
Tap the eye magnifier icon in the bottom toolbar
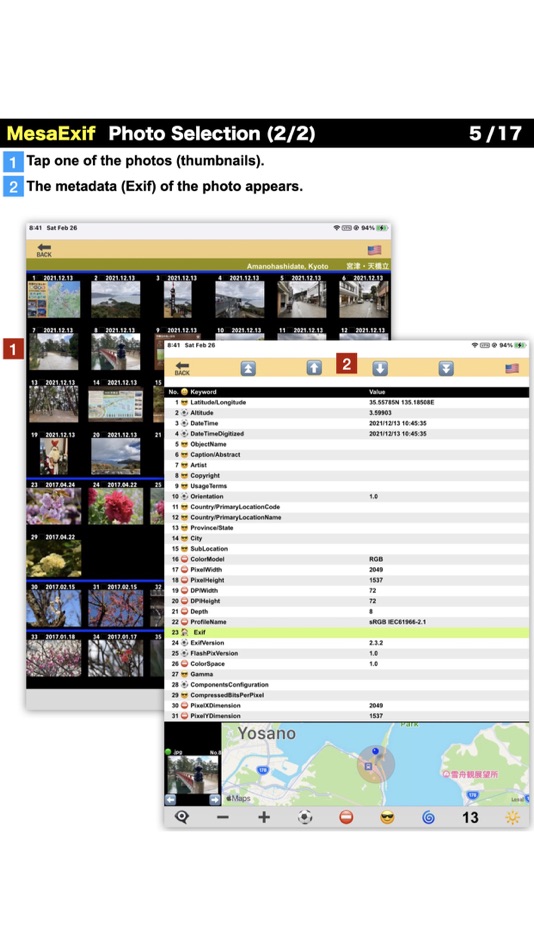[x=181, y=817]
